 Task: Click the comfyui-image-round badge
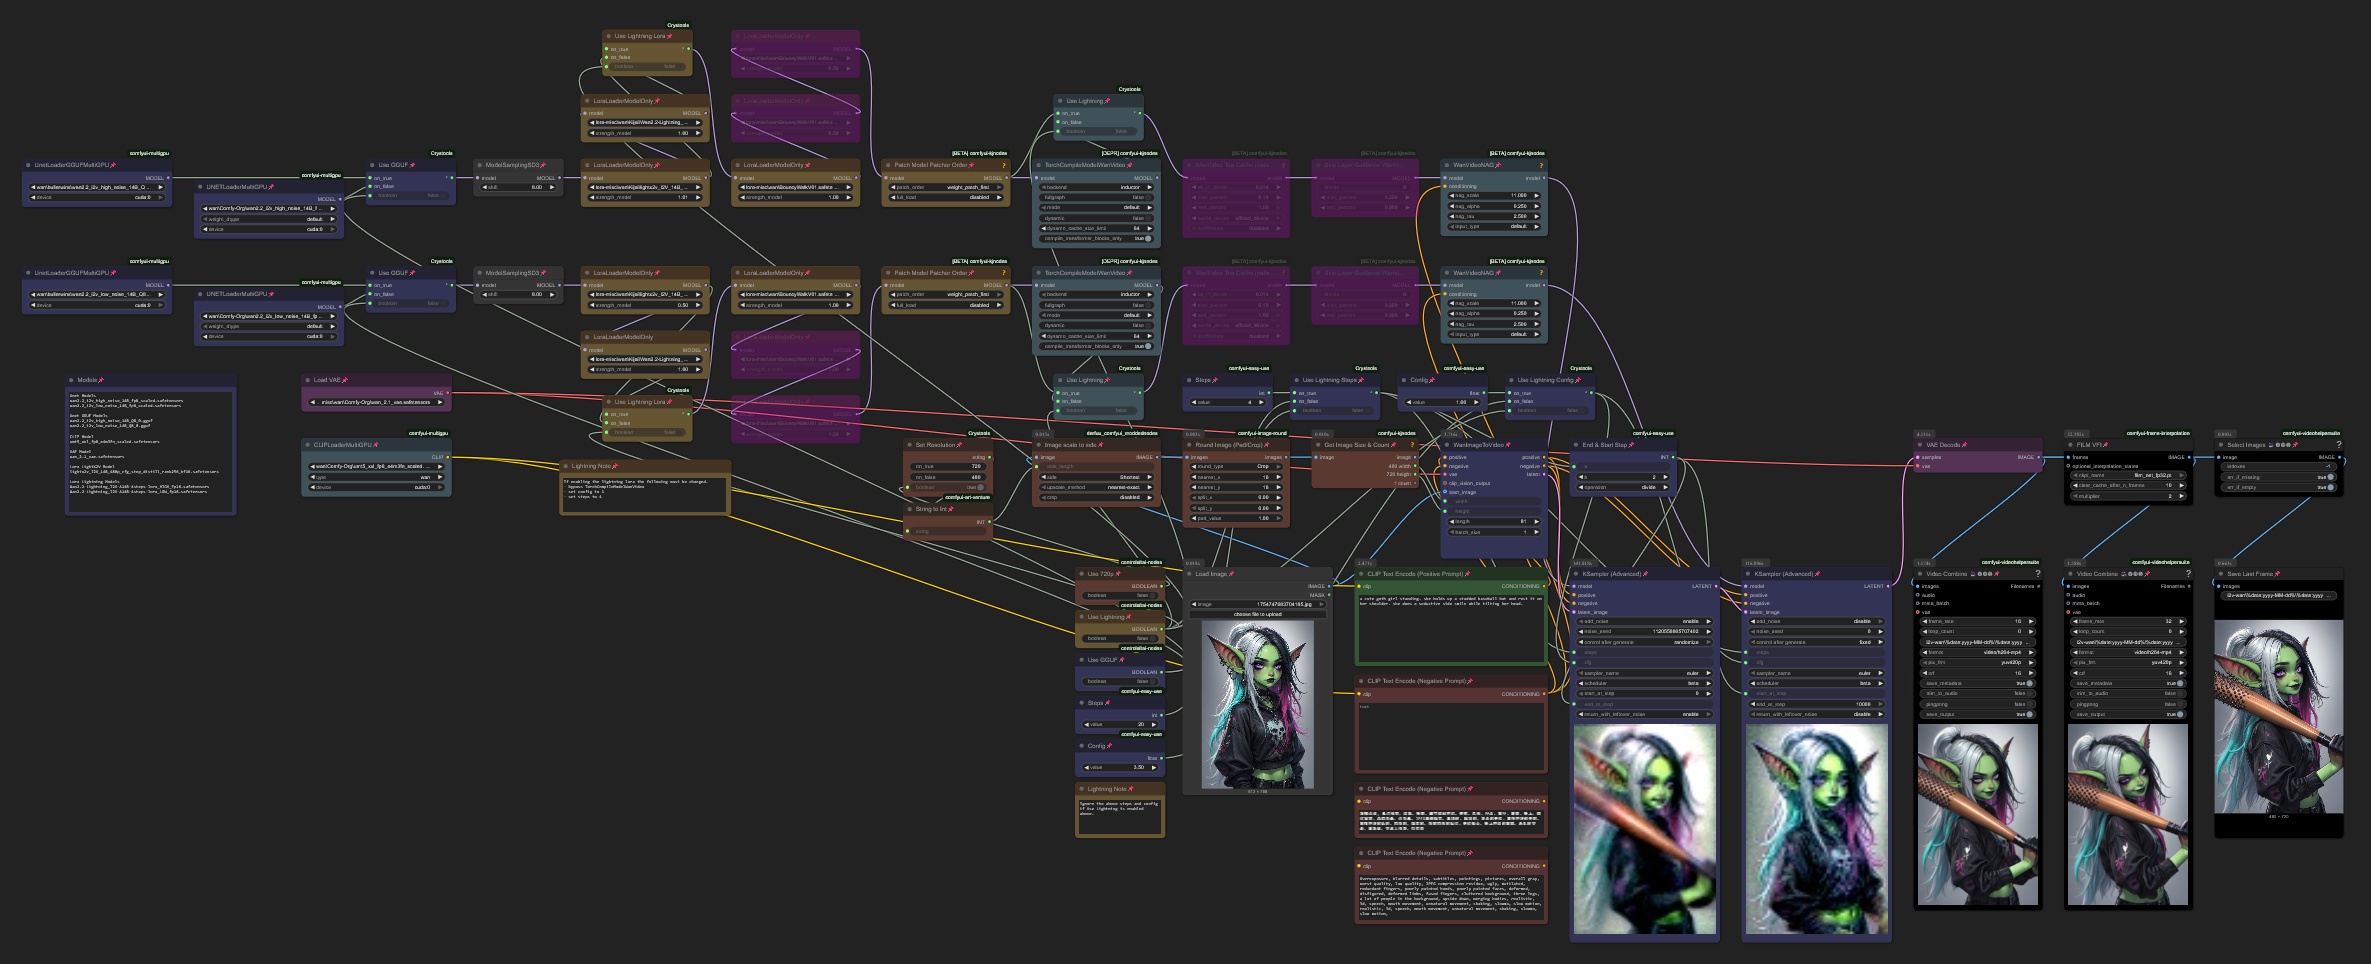click(1262, 433)
